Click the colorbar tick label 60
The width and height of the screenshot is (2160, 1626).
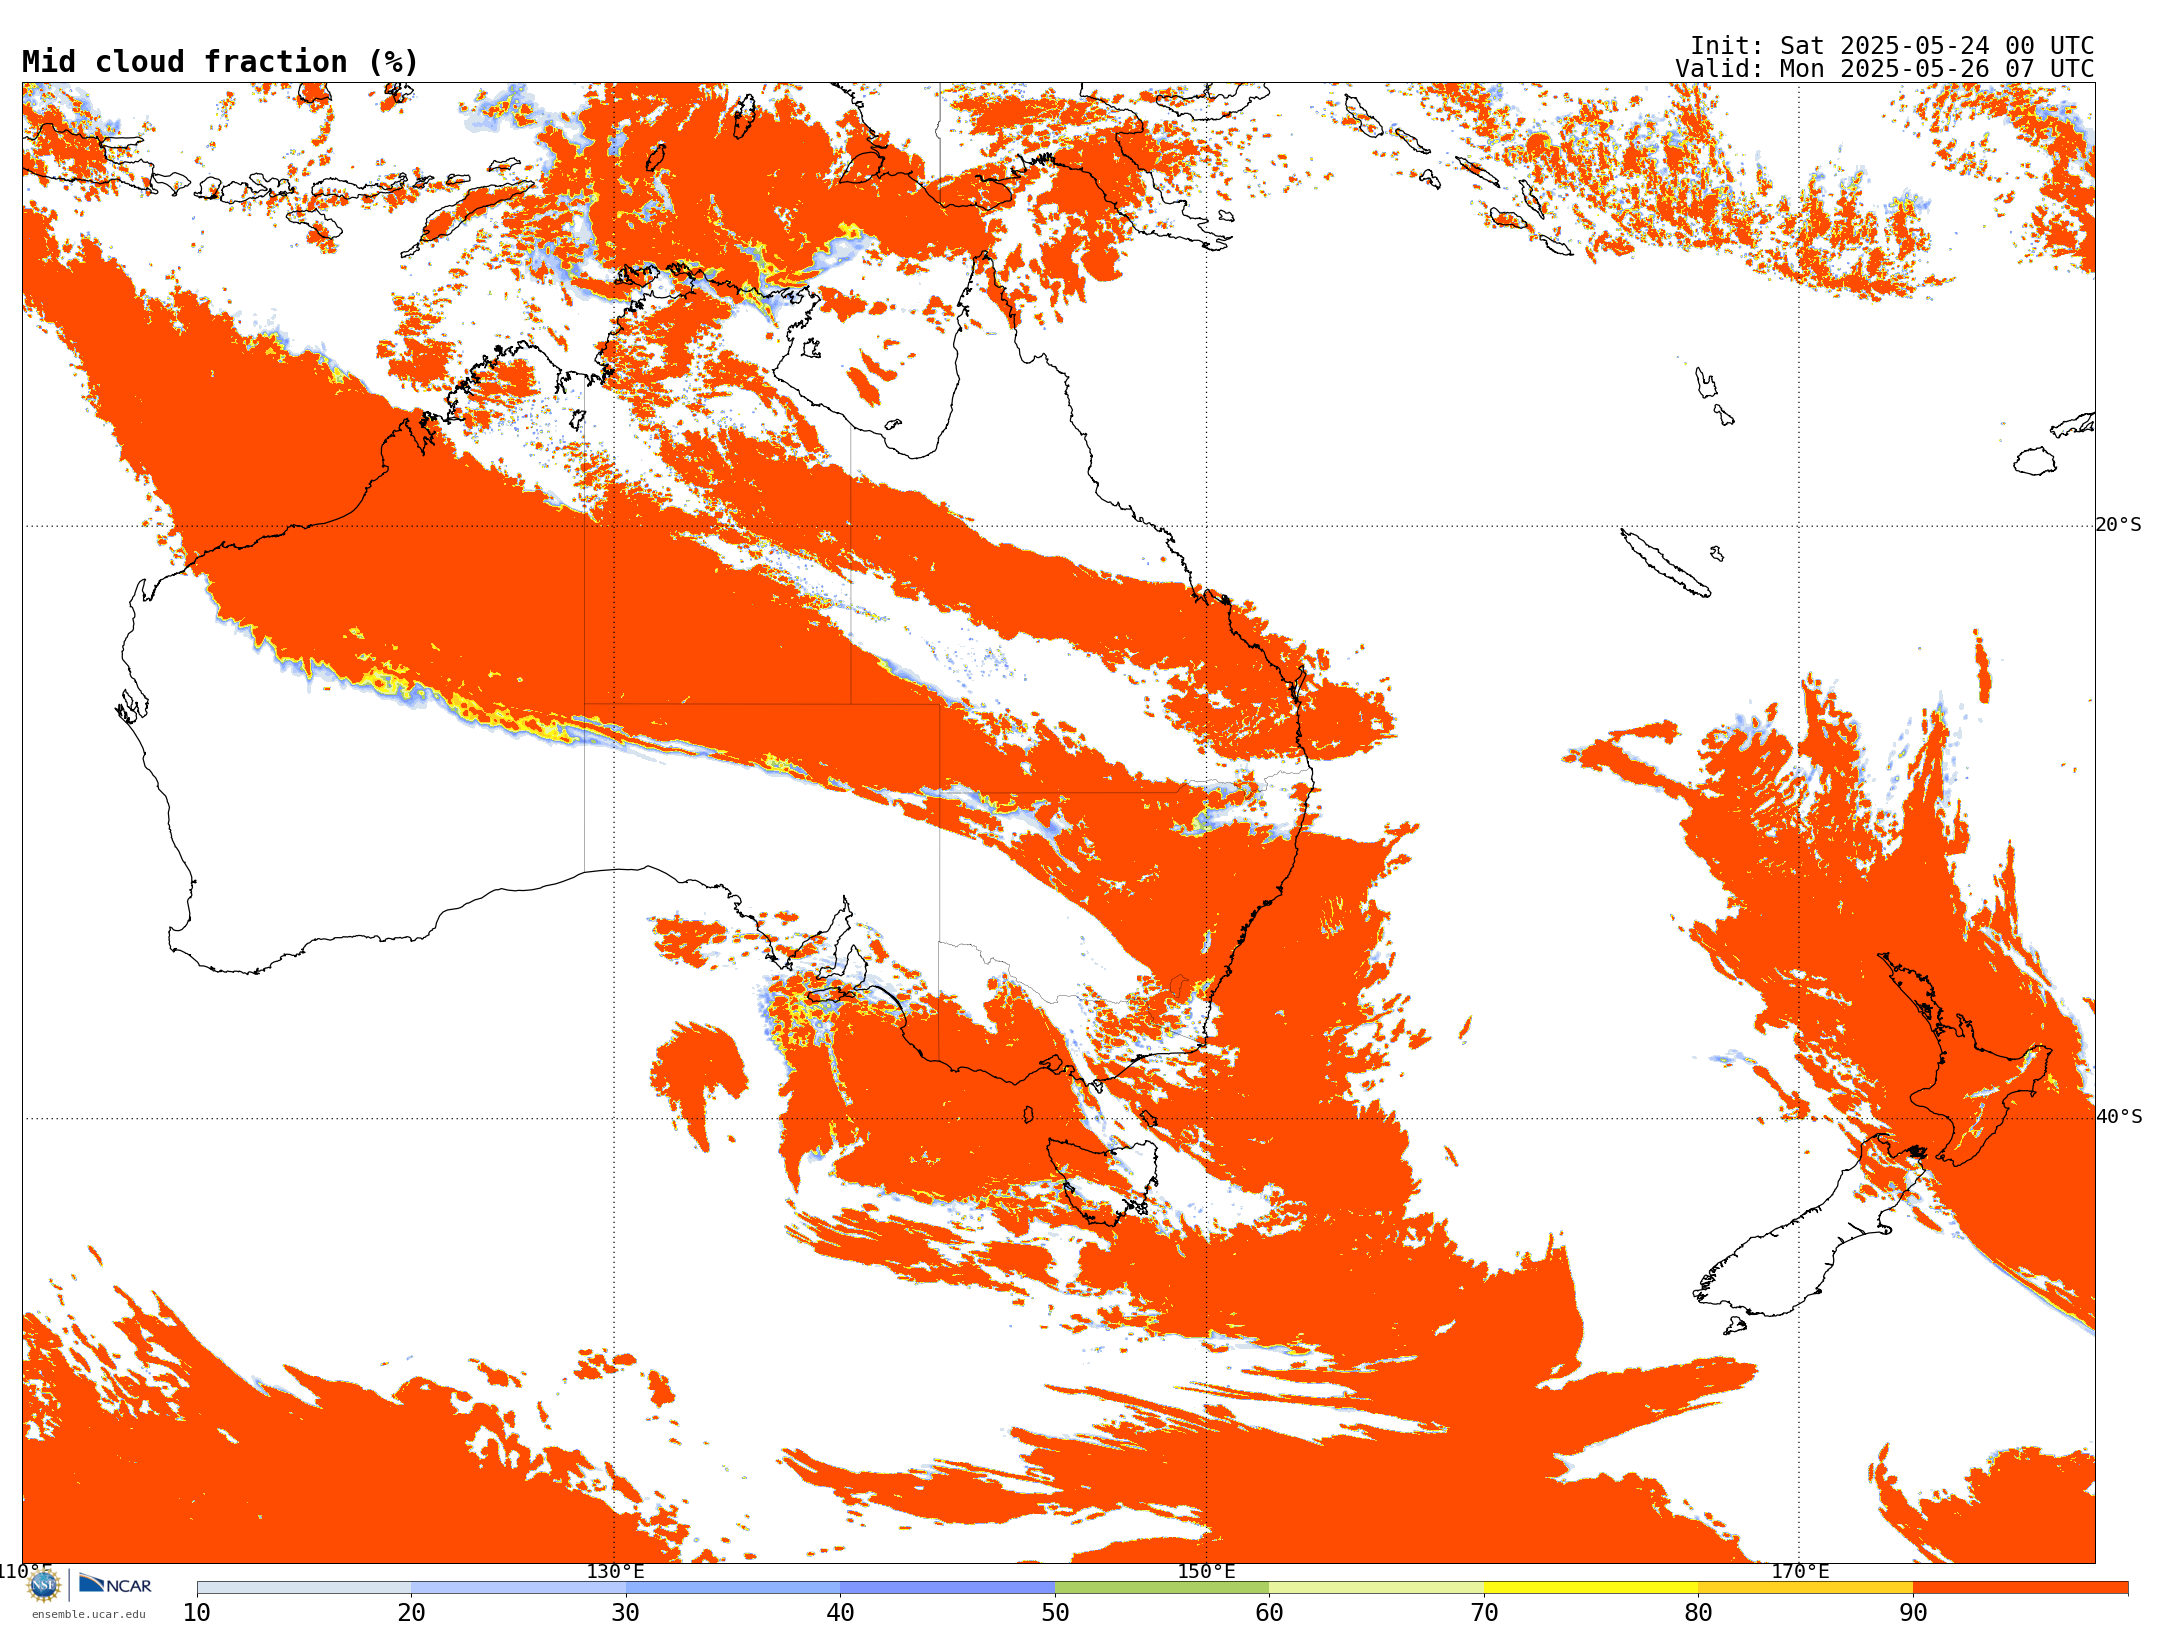[1269, 1613]
